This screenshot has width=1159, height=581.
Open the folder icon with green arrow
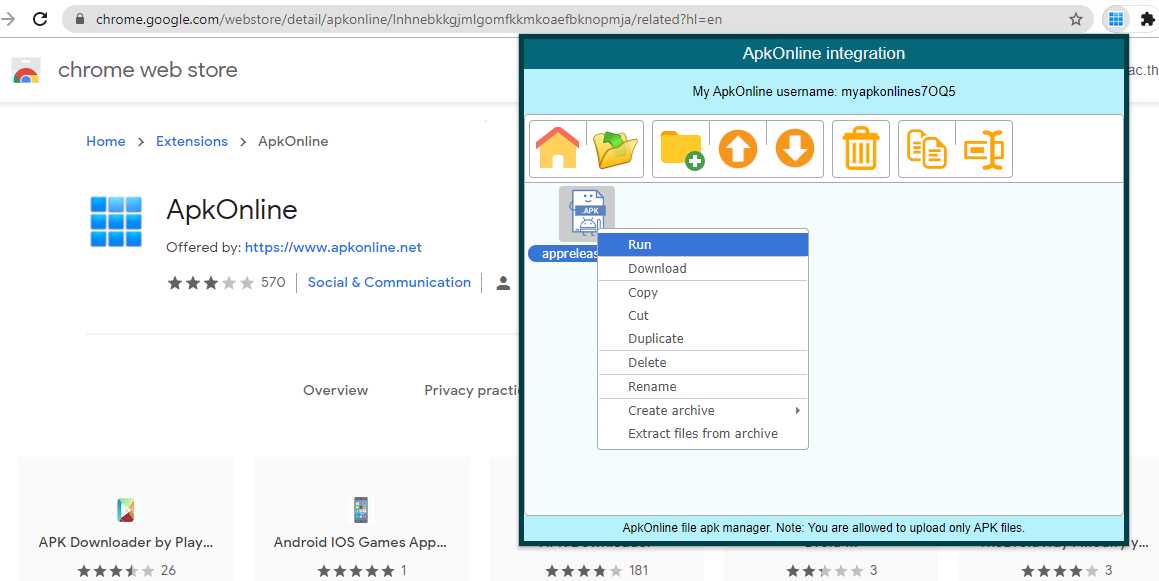point(615,149)
